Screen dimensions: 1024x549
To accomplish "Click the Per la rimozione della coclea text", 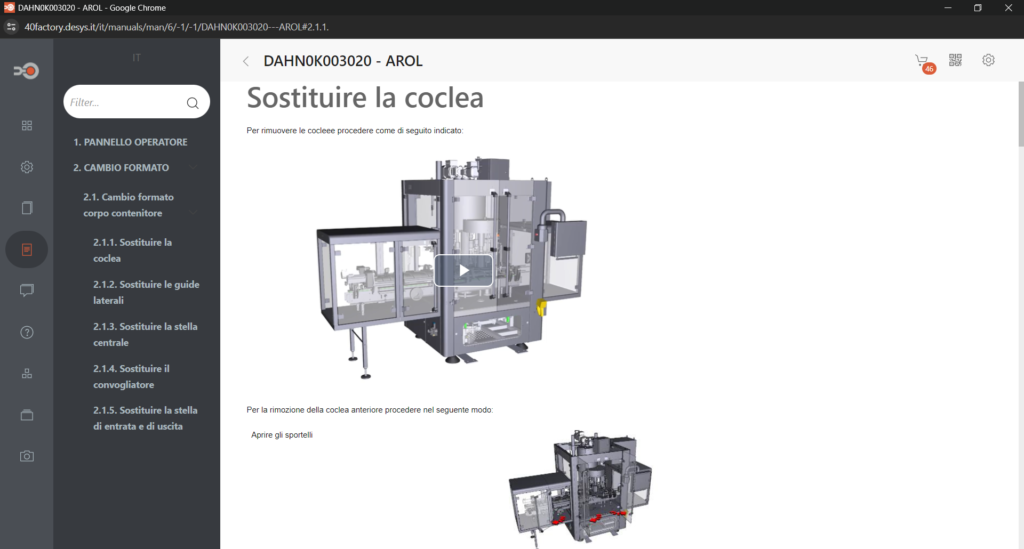I will point(370,410).
